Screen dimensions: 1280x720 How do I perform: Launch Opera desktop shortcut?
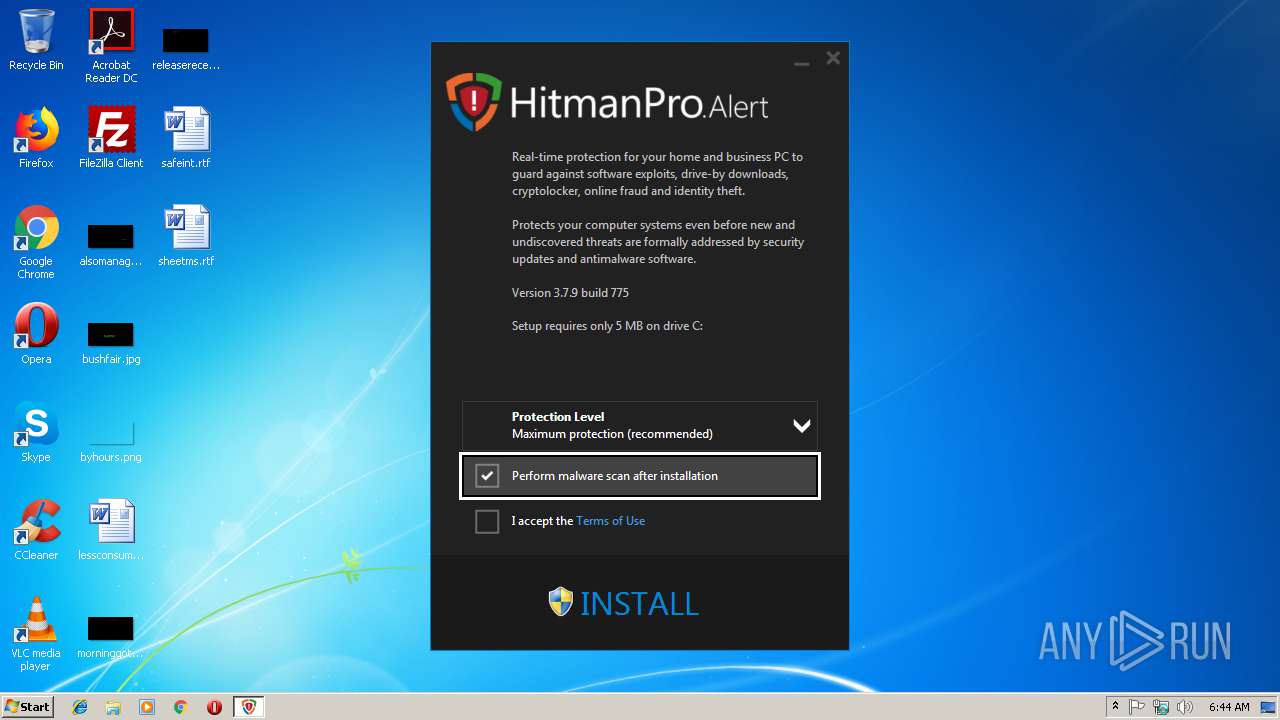coord(36,334)
